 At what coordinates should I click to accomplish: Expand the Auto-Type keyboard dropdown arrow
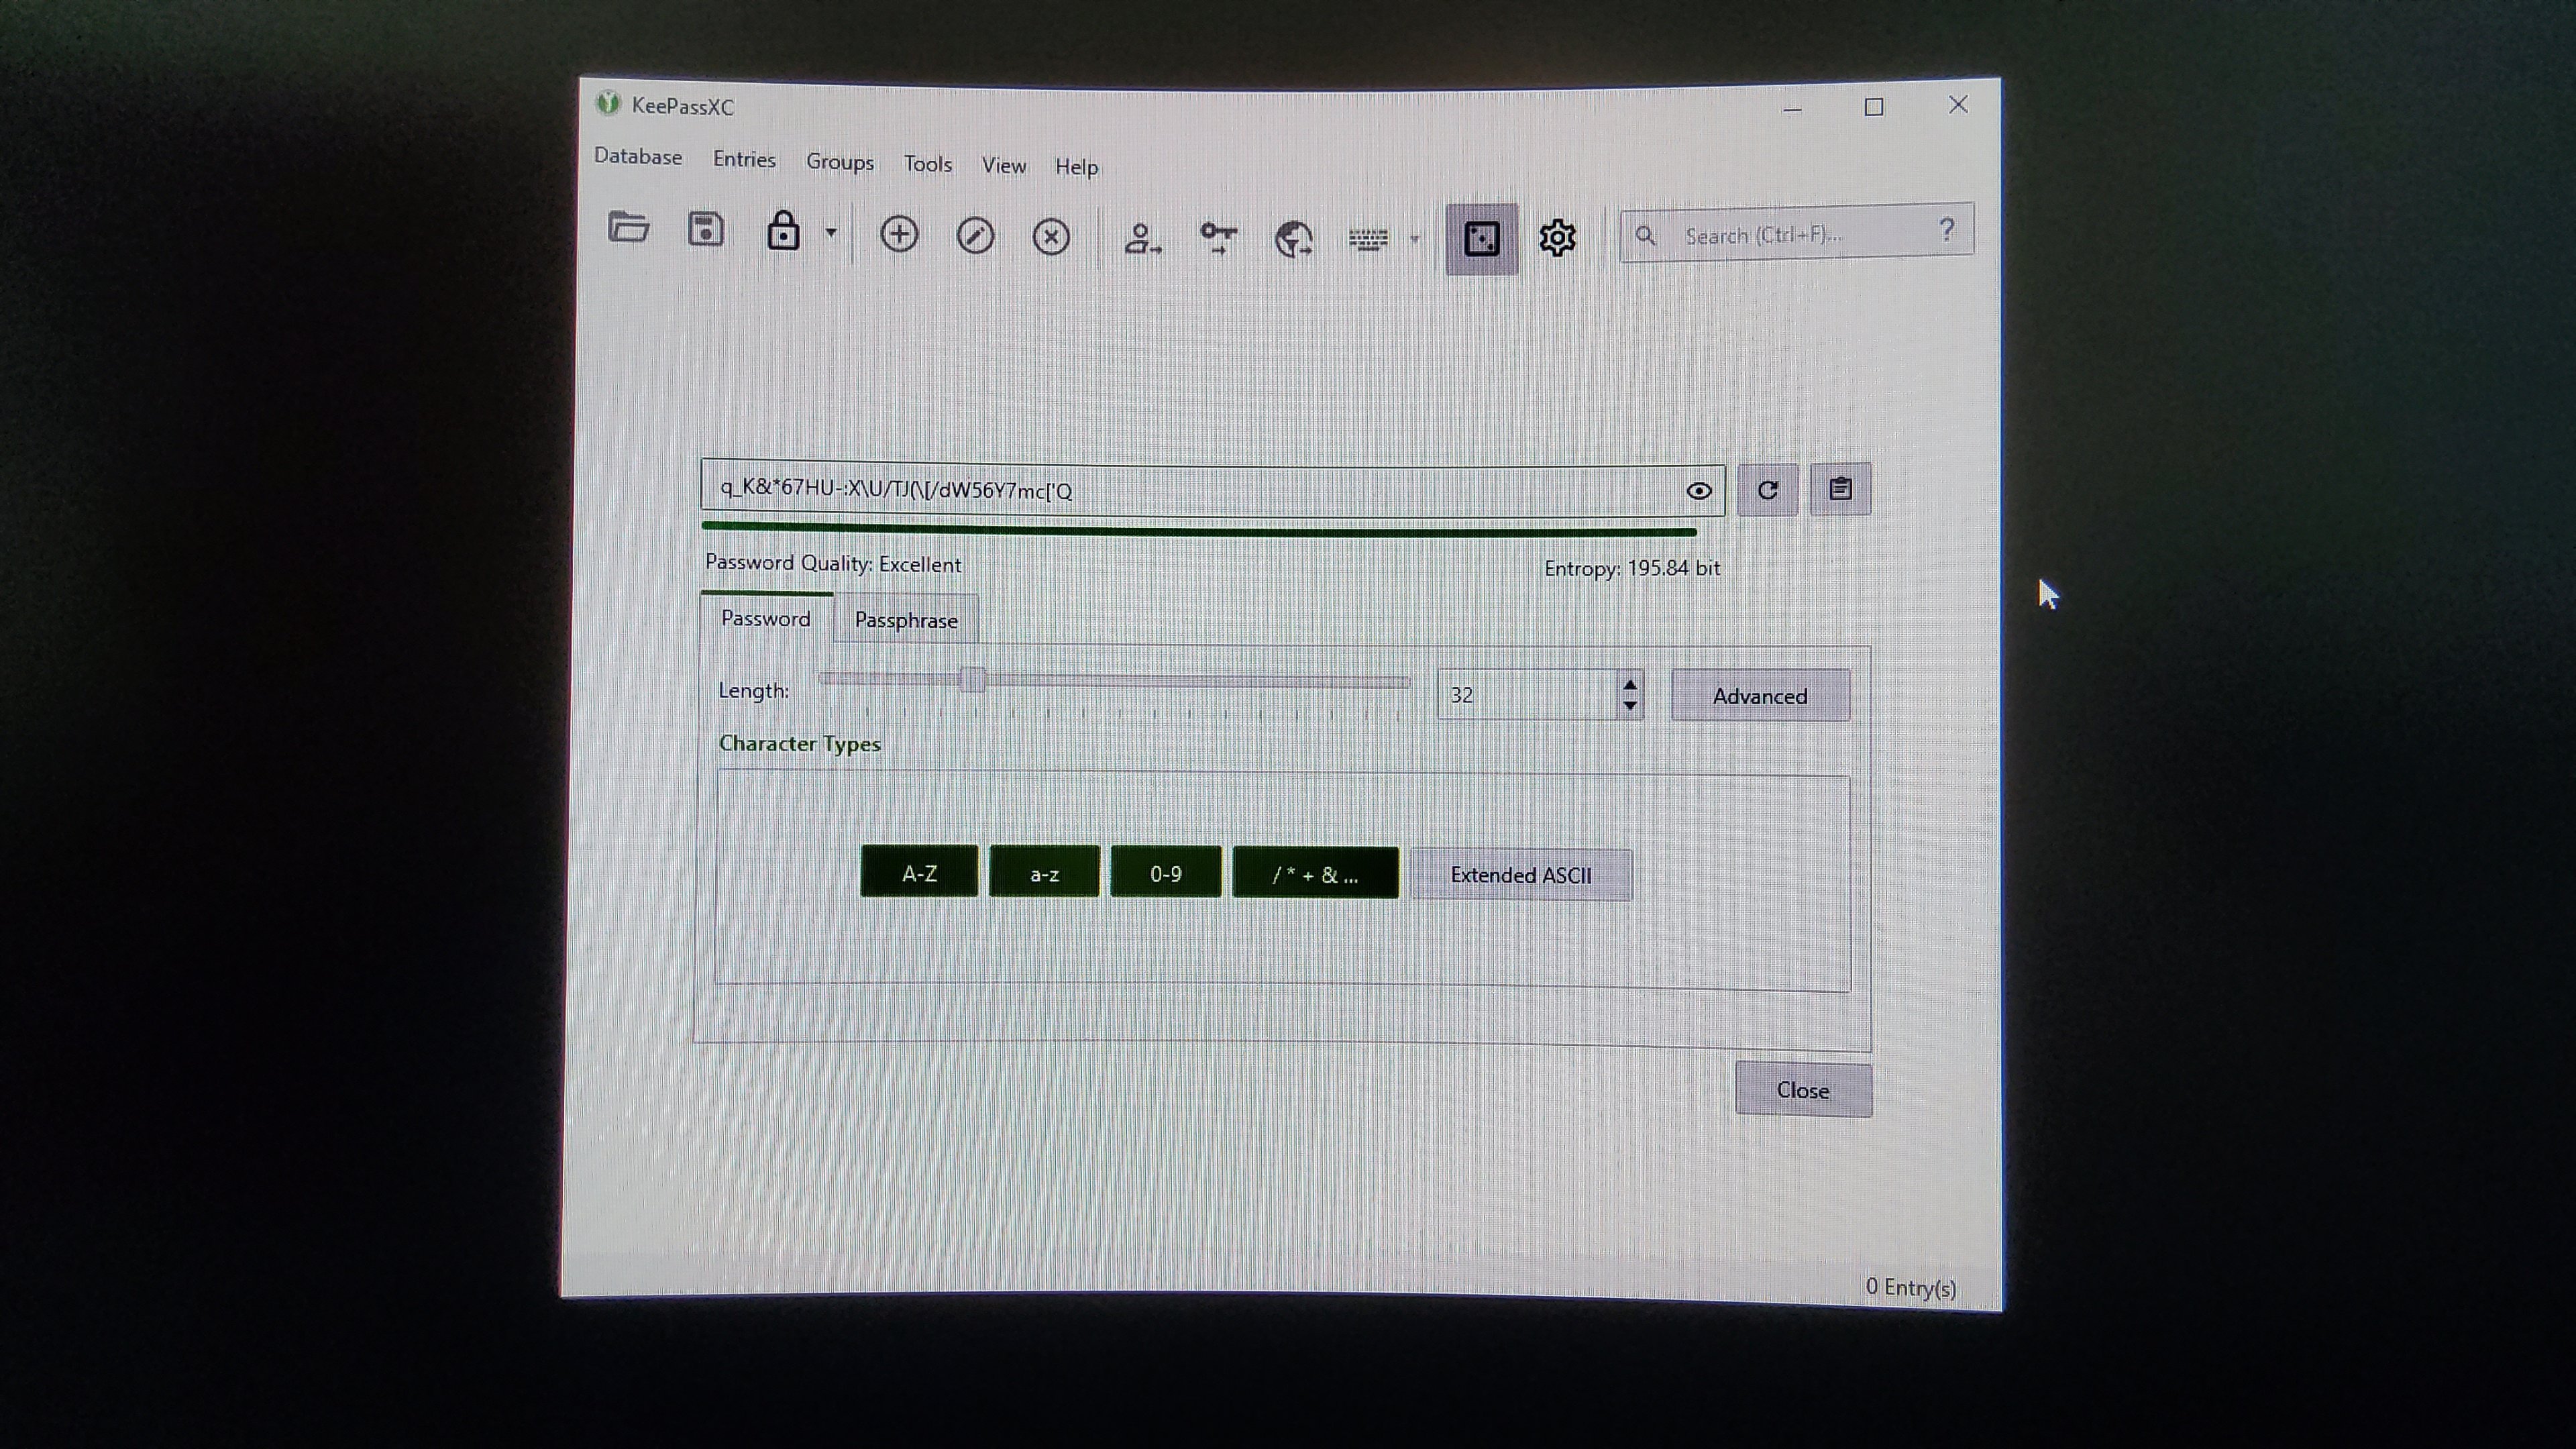[1414, 239]
